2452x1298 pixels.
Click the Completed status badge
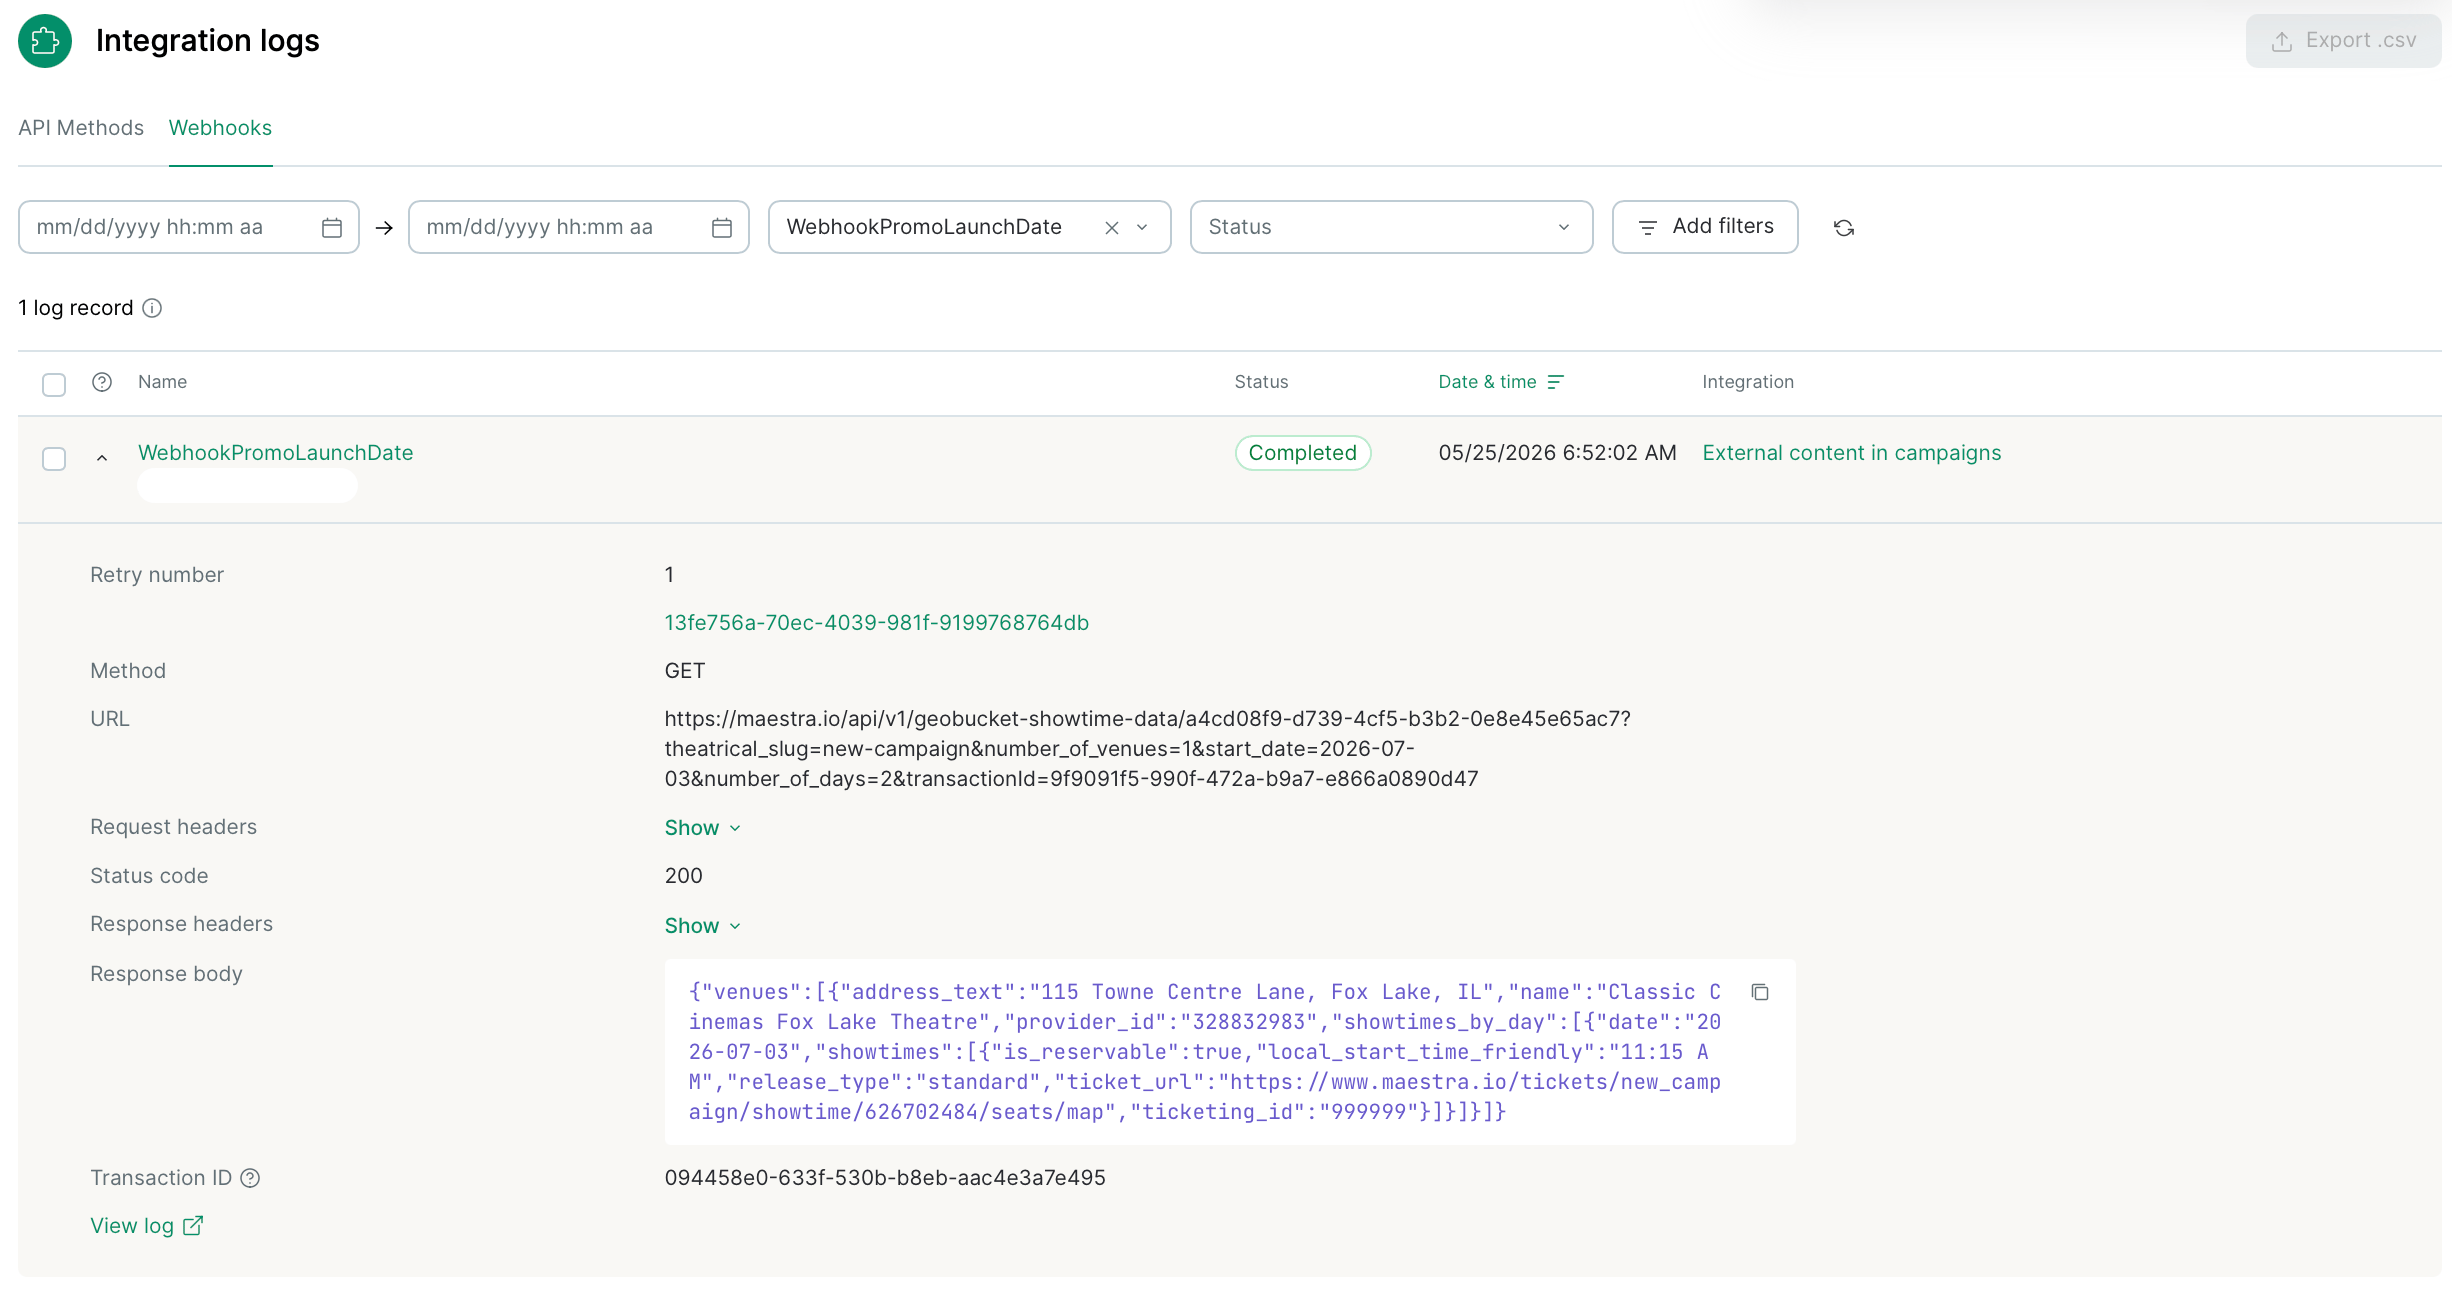(x=1302, y=453)
